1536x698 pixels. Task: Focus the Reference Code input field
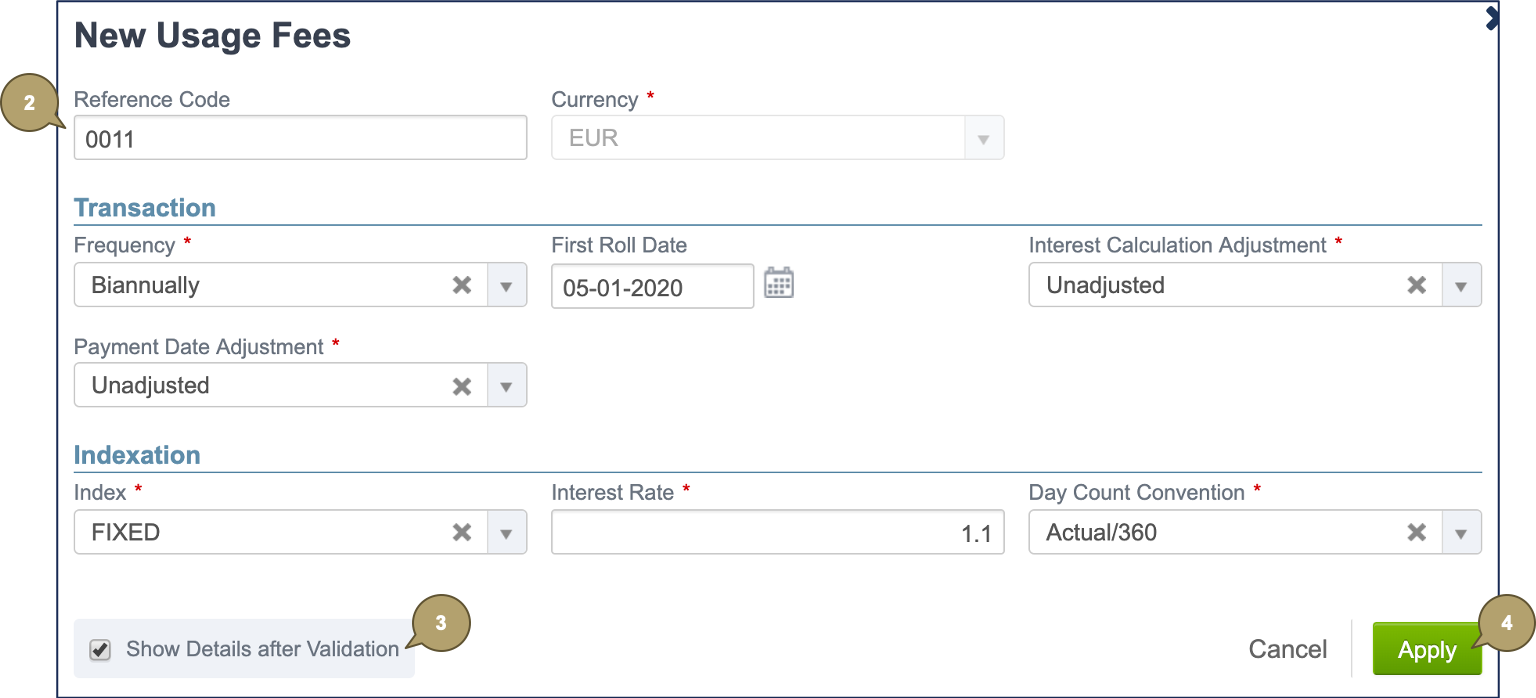pos(300,139)
